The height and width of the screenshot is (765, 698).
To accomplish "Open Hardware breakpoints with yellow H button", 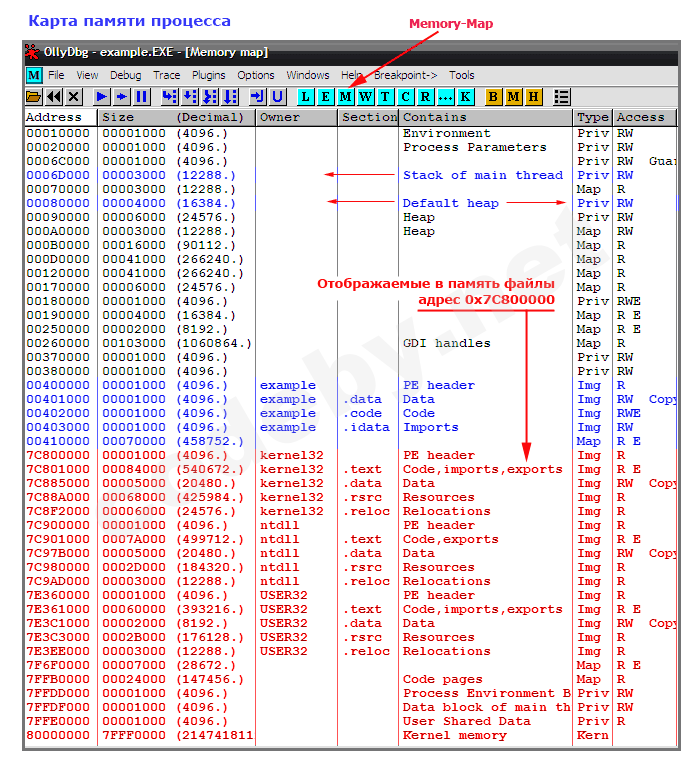I will [x=533, y=97].
